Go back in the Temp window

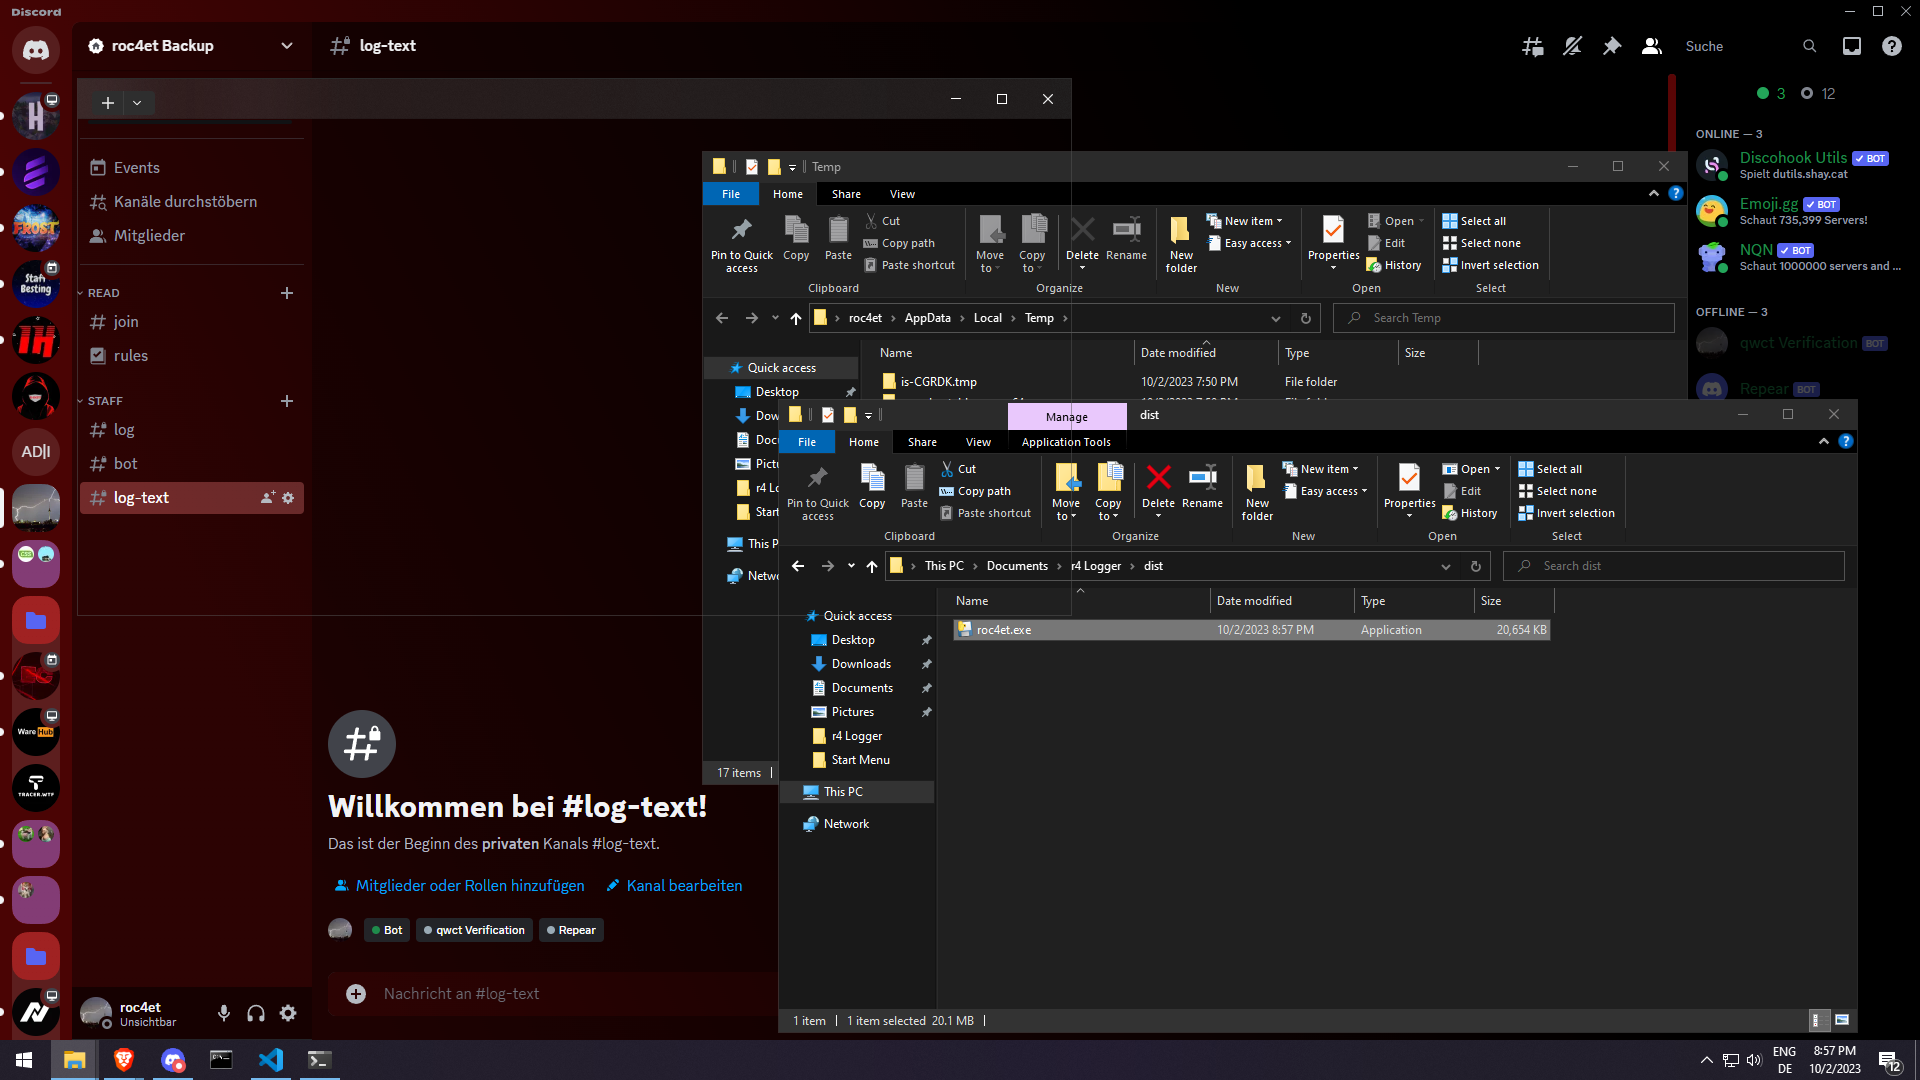(722, 318)
